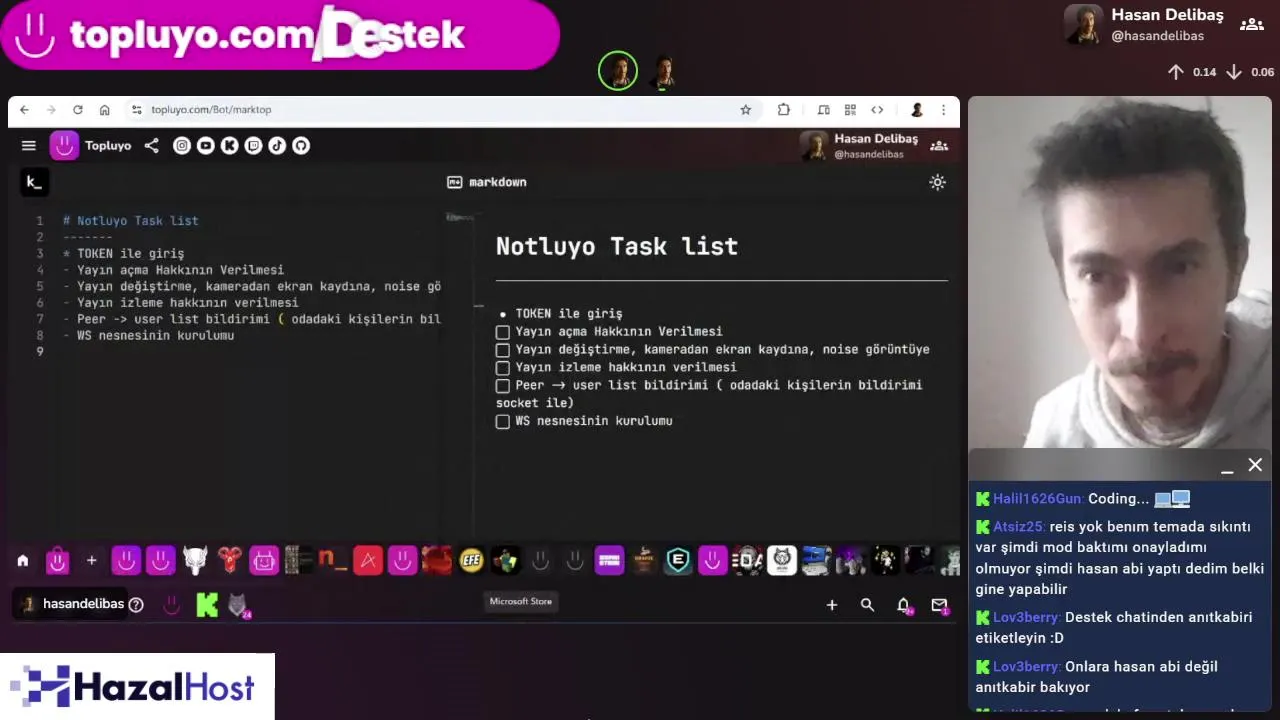This screenshot has width=1280, height=720.
Task: Open the home icon in the server bar
Action: [x=23, y=561]
